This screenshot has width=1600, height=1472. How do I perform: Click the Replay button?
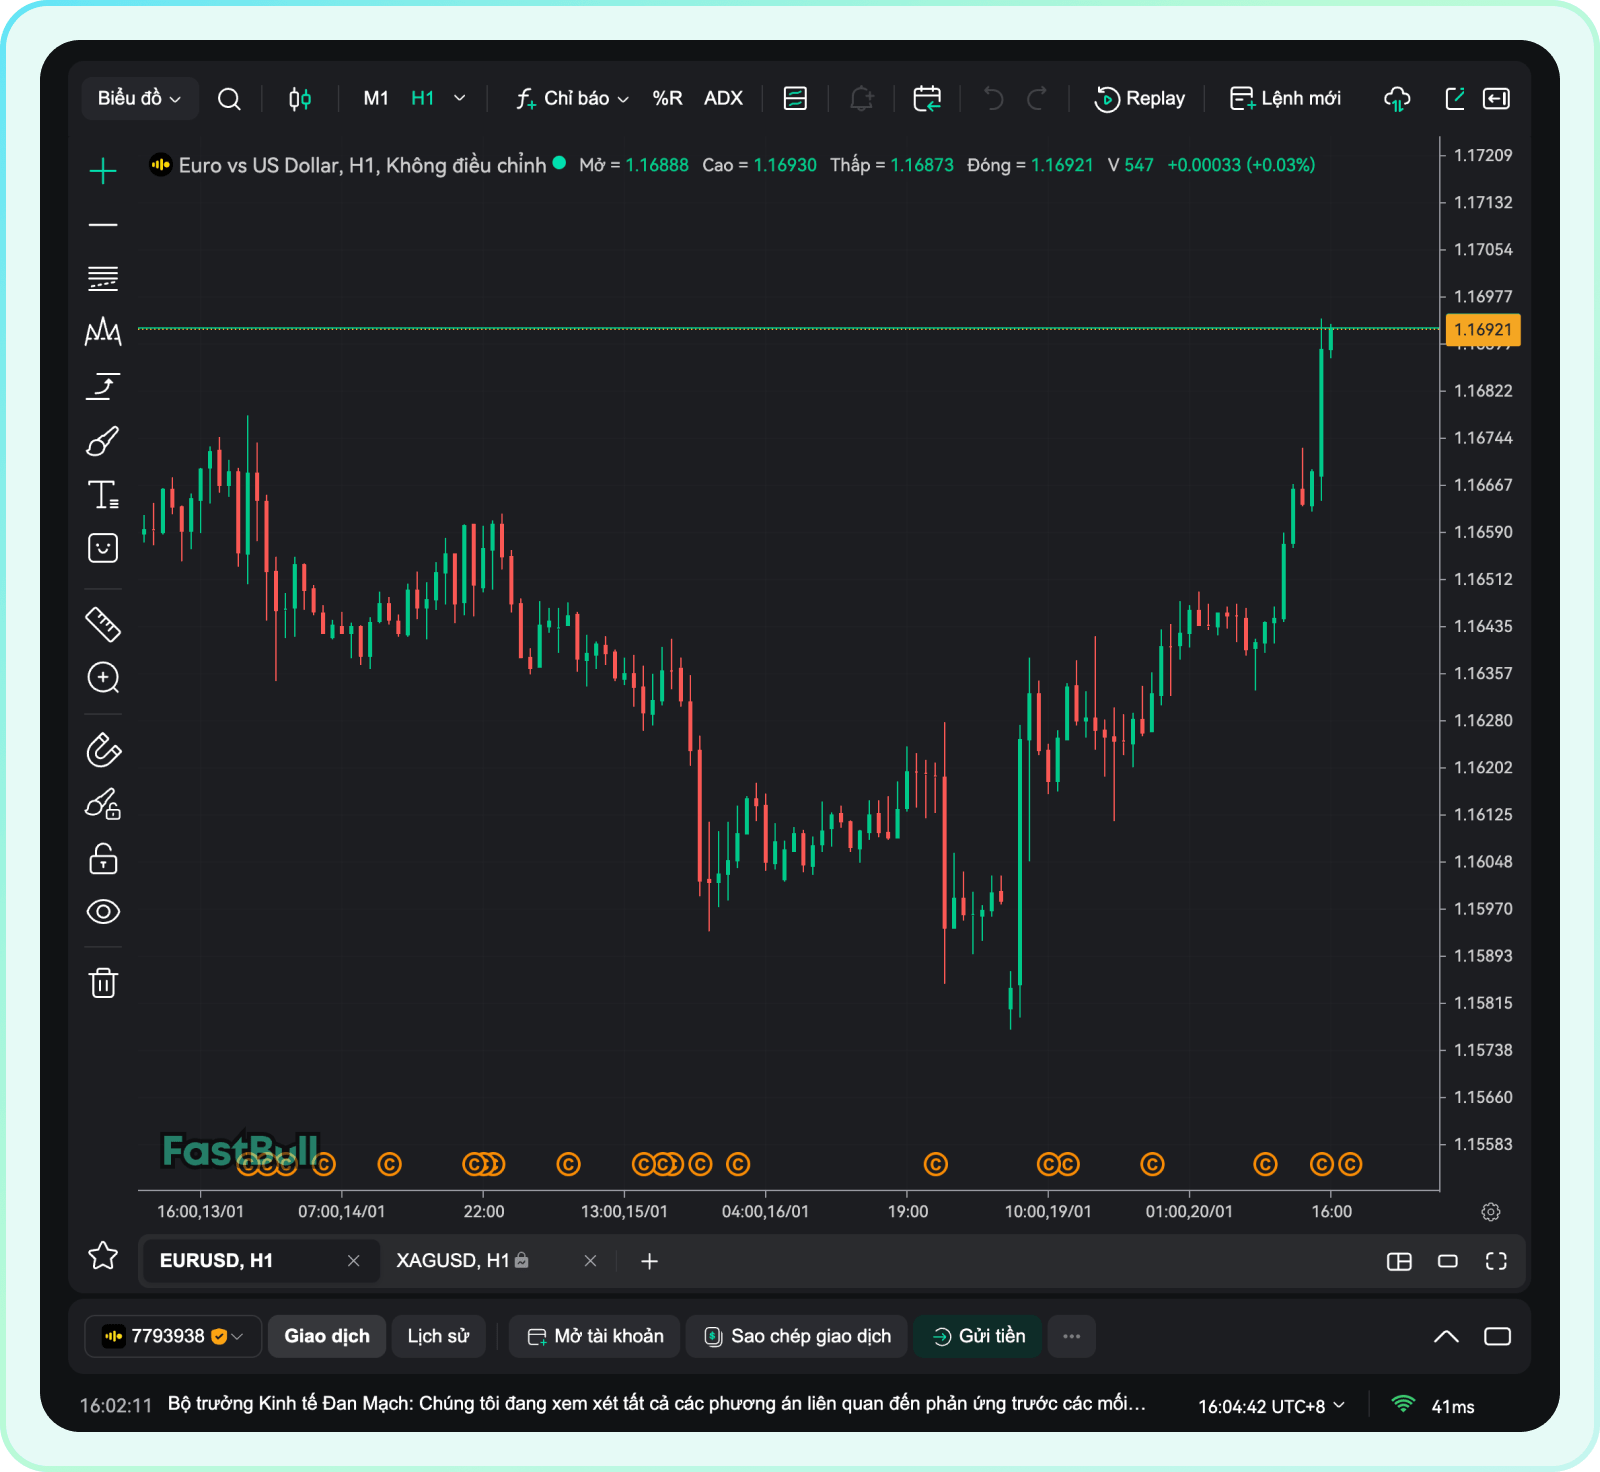pyautogui.click(x=1140, y=99)
